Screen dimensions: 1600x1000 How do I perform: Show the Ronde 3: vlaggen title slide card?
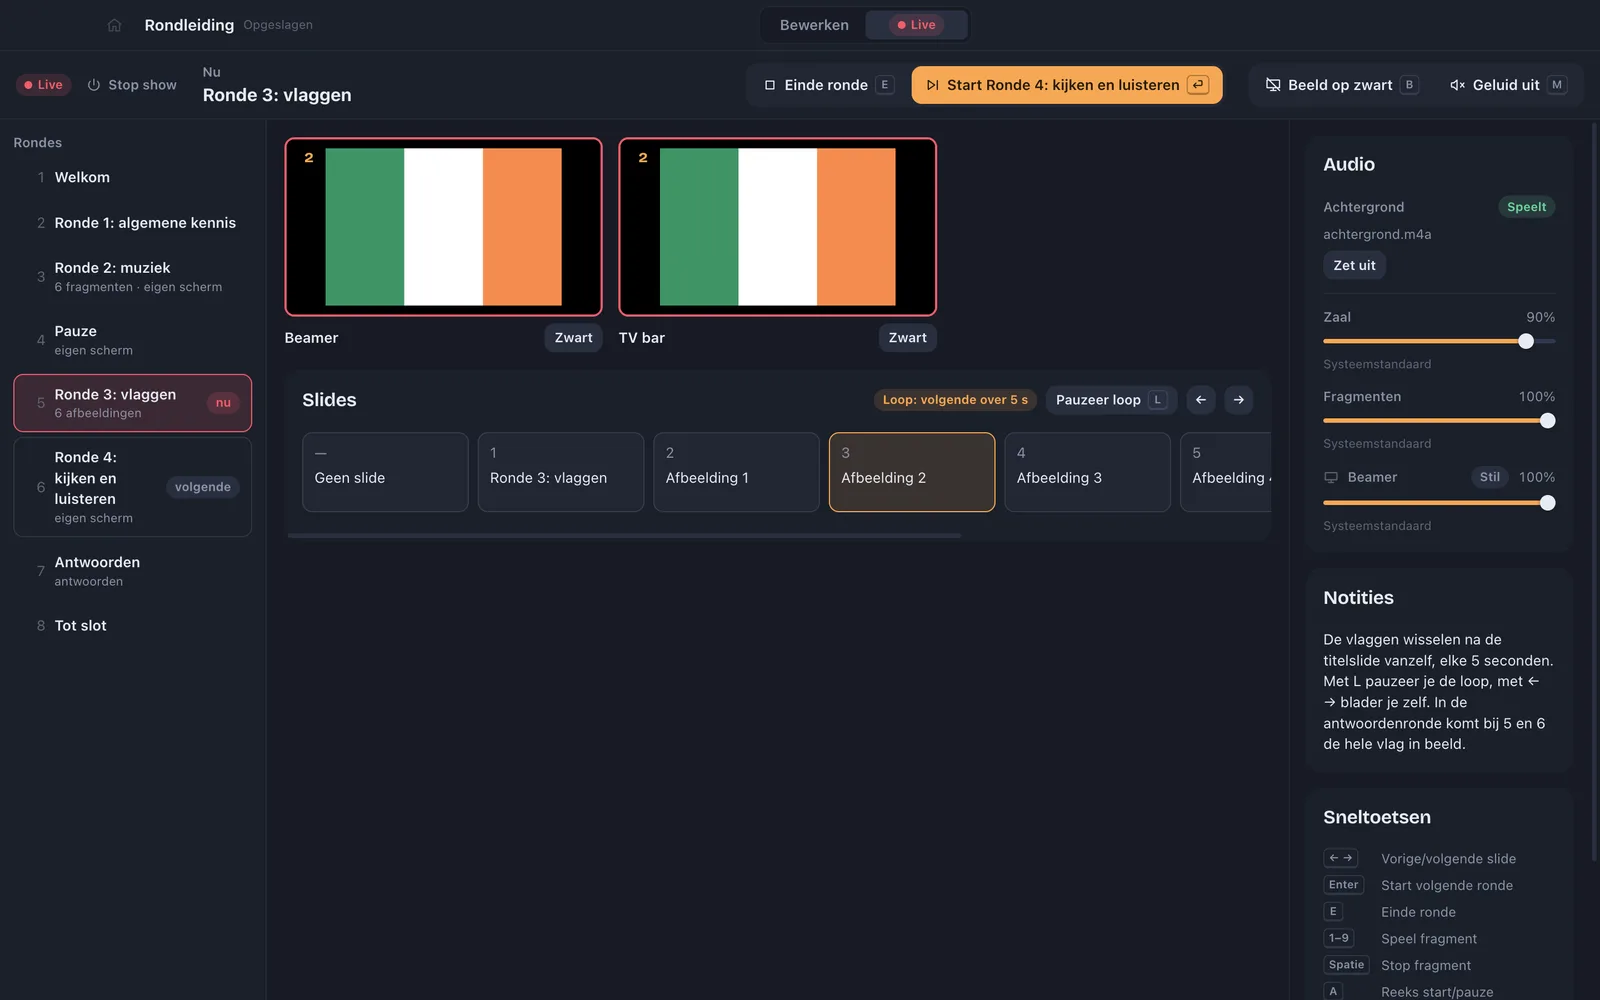[x=561, y=472]
